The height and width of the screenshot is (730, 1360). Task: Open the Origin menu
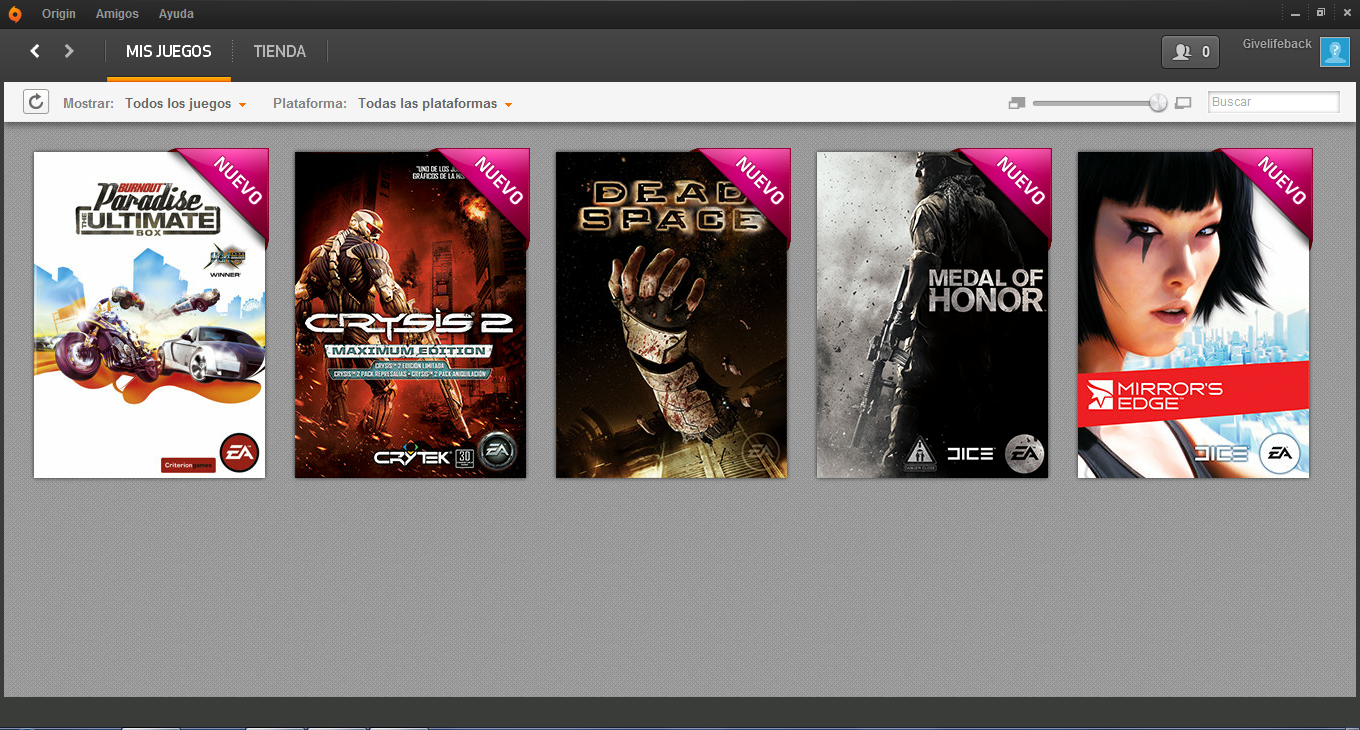click(59, 14)
